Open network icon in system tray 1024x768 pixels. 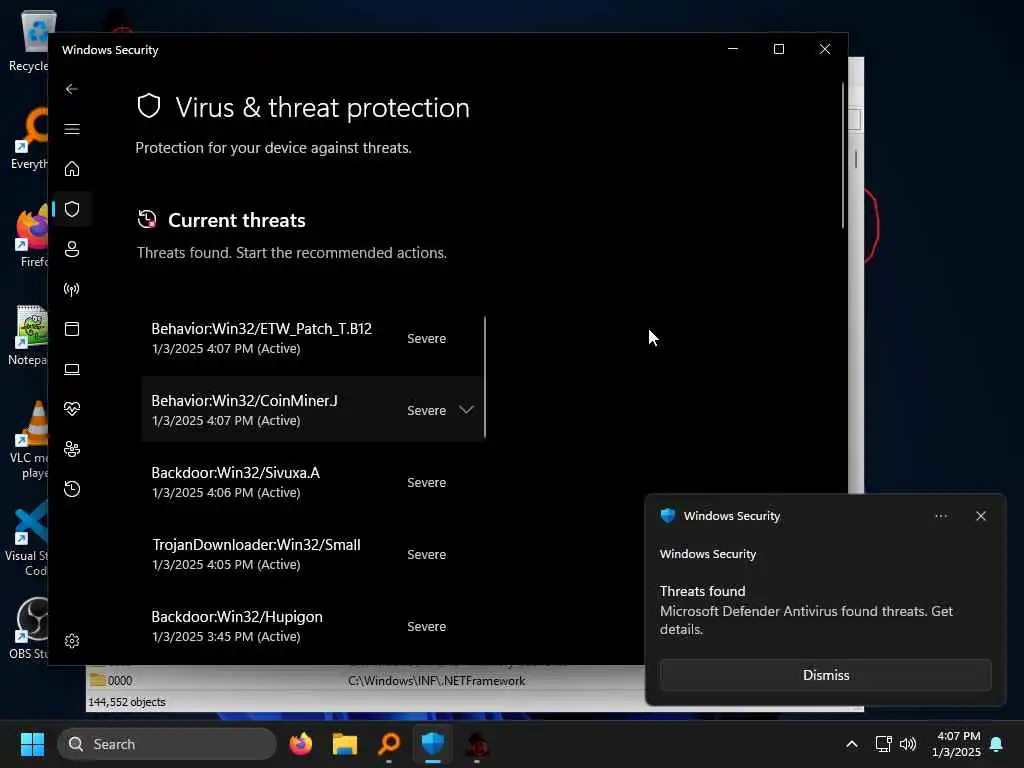tap(883, 744)
